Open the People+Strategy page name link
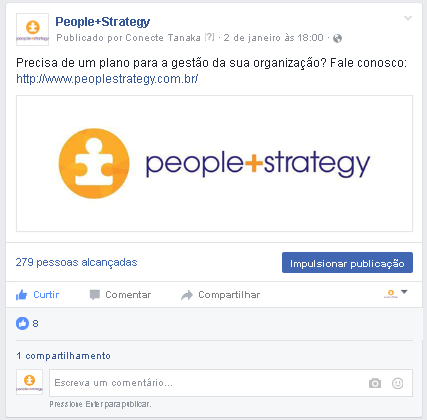This screenshot has height=420, width=427. pos(103,22)
